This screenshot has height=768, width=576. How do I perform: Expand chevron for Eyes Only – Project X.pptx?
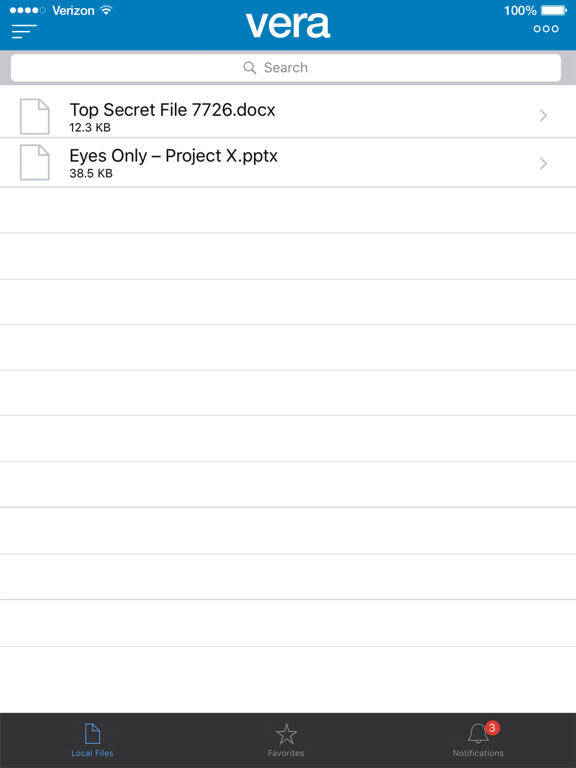(543, 163)
